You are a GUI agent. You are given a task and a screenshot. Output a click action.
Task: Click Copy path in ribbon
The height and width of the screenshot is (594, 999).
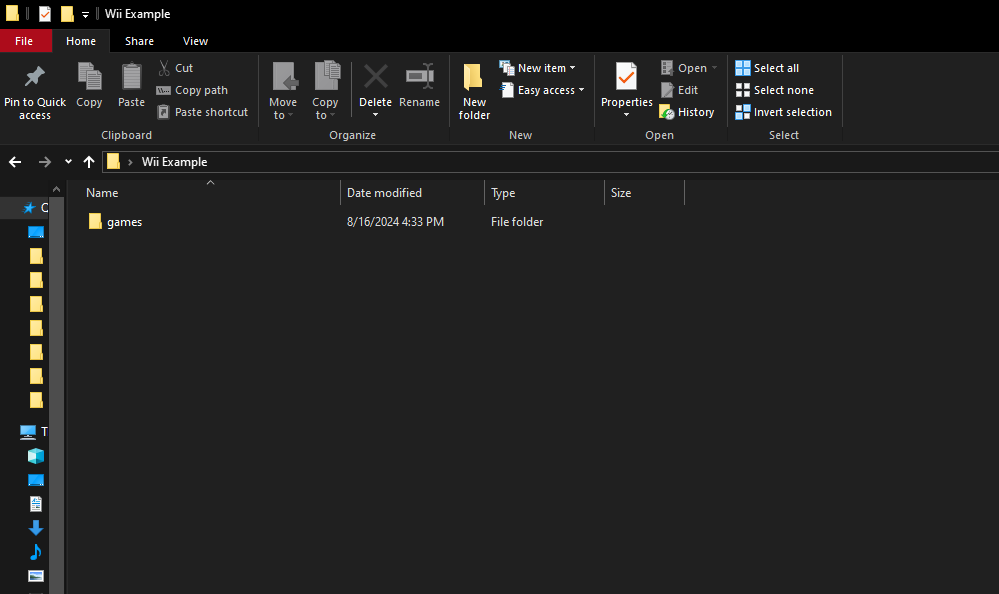tap(192, 90)
